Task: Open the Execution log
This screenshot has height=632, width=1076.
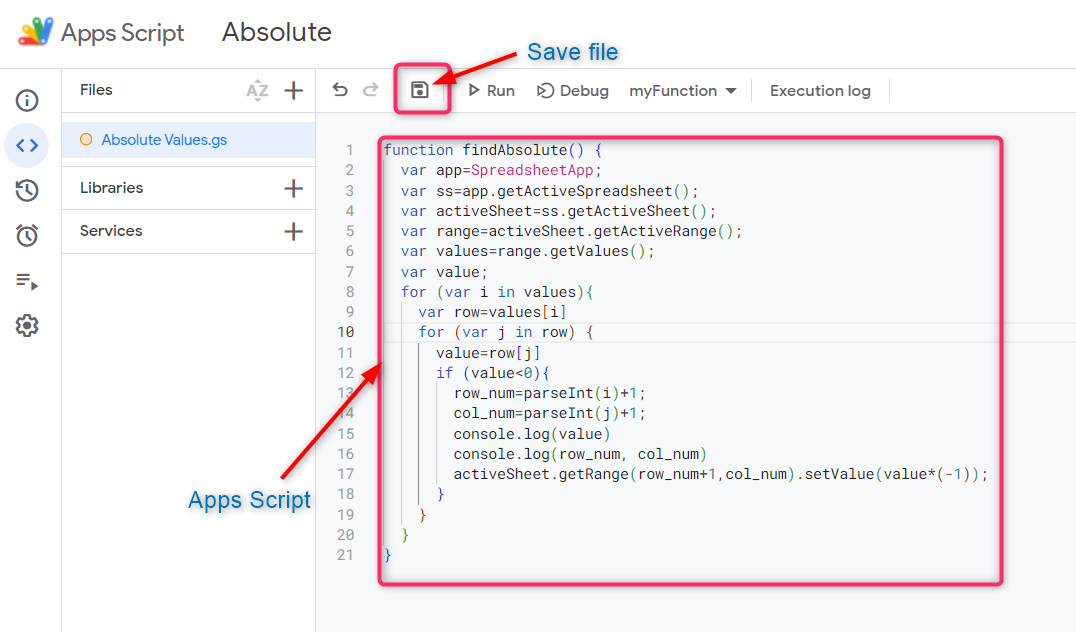Action: click(x=820, y=91)
